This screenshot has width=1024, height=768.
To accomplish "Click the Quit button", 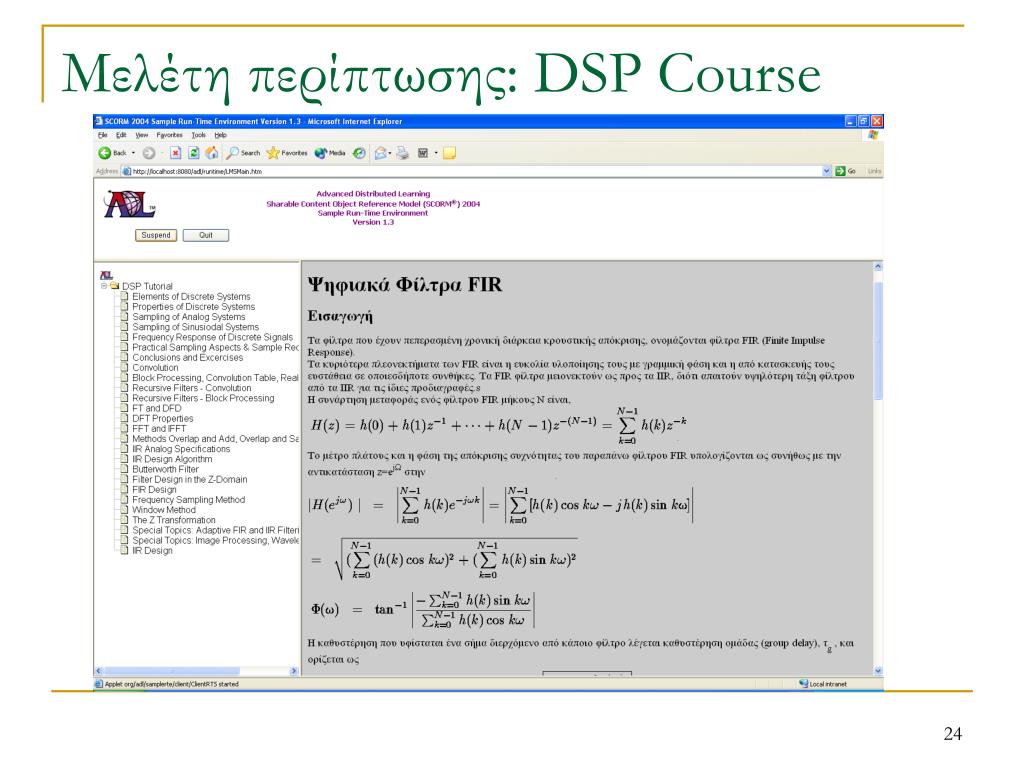I will pos(206,235).
